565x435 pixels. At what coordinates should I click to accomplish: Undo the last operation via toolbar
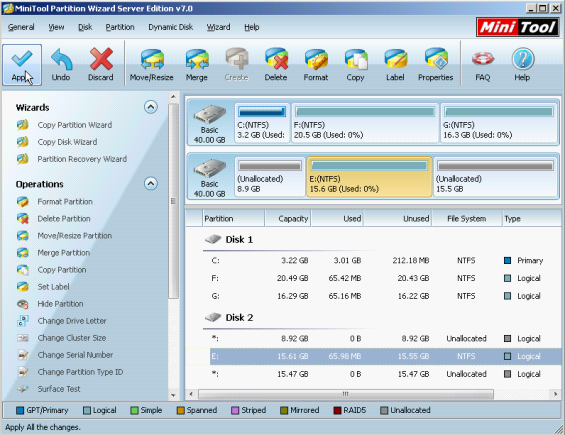pos(61,65)
